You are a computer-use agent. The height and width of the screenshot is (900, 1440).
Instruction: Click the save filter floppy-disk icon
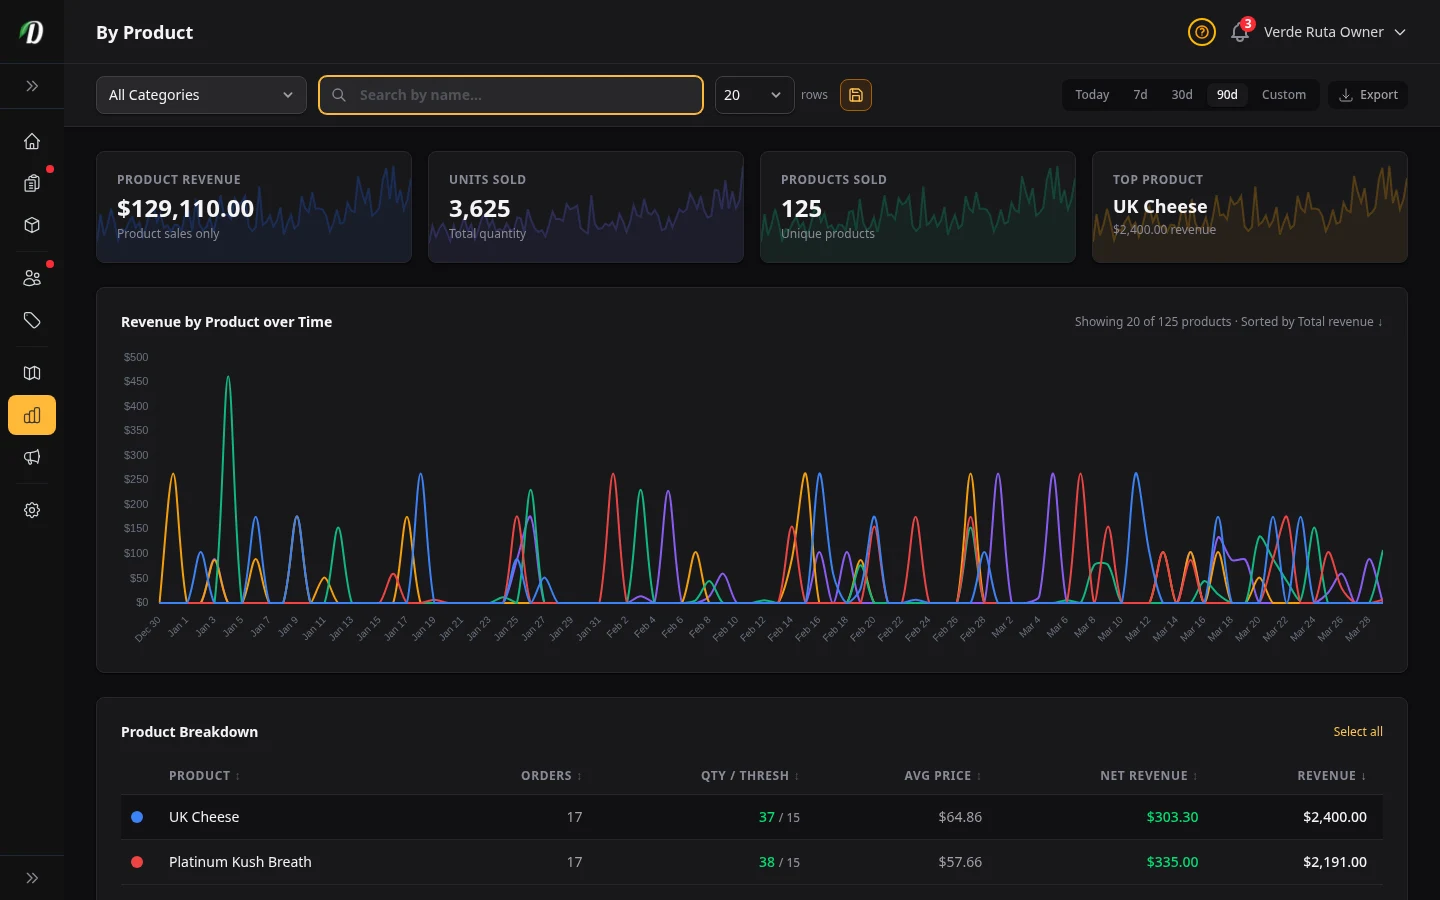(856, 95)
